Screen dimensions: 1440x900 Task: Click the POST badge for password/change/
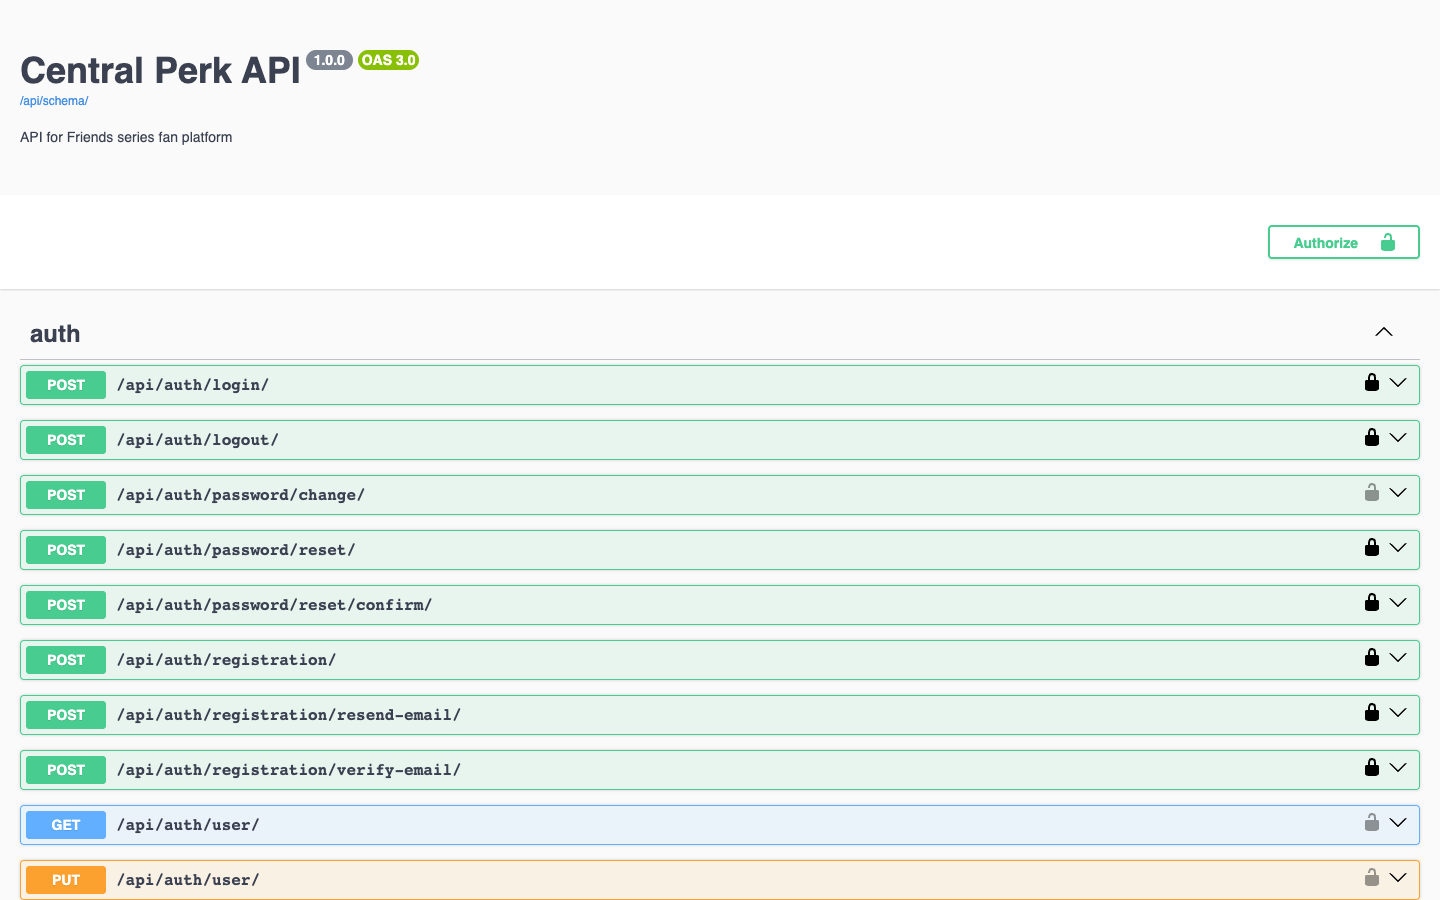click(x=66, y=495)
